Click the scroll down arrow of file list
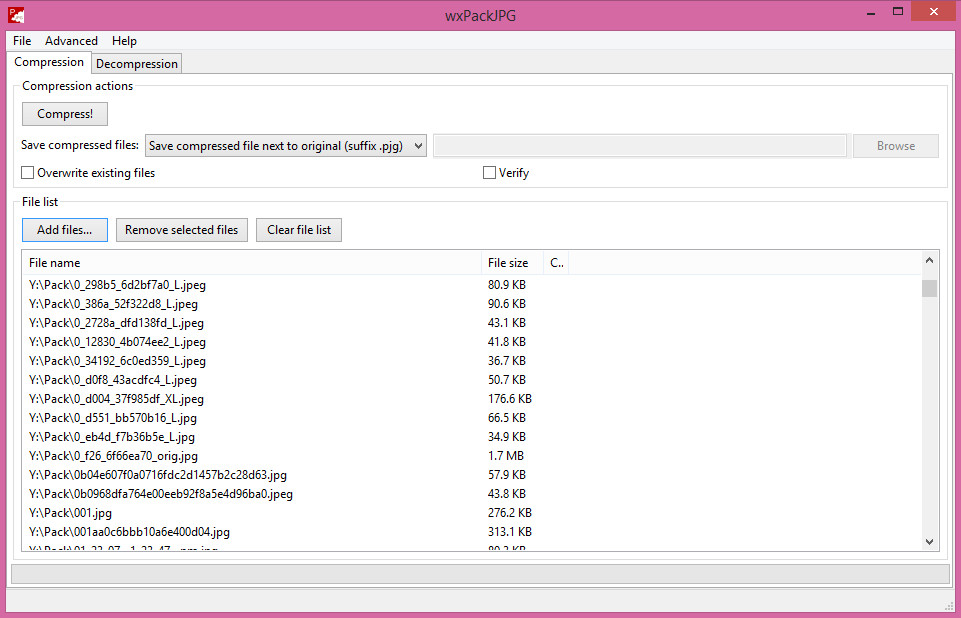The width and height of the screenshot is (961, 618). pyautogui.click(x=930, y=541)
